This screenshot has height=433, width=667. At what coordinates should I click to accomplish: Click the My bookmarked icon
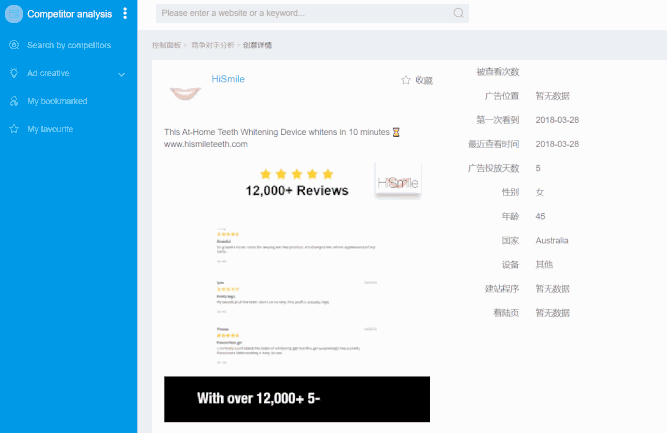click(14, 101)
